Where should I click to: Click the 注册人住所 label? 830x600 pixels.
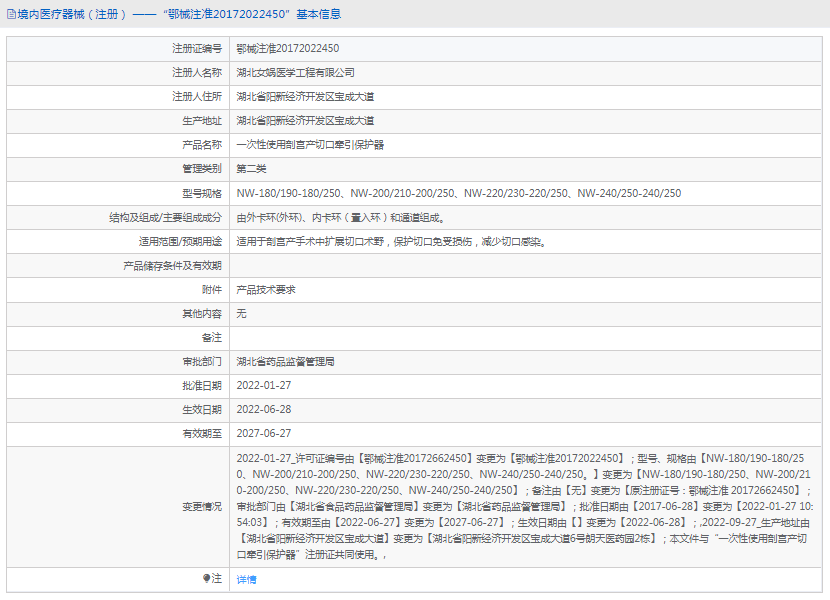pos(197,96)
